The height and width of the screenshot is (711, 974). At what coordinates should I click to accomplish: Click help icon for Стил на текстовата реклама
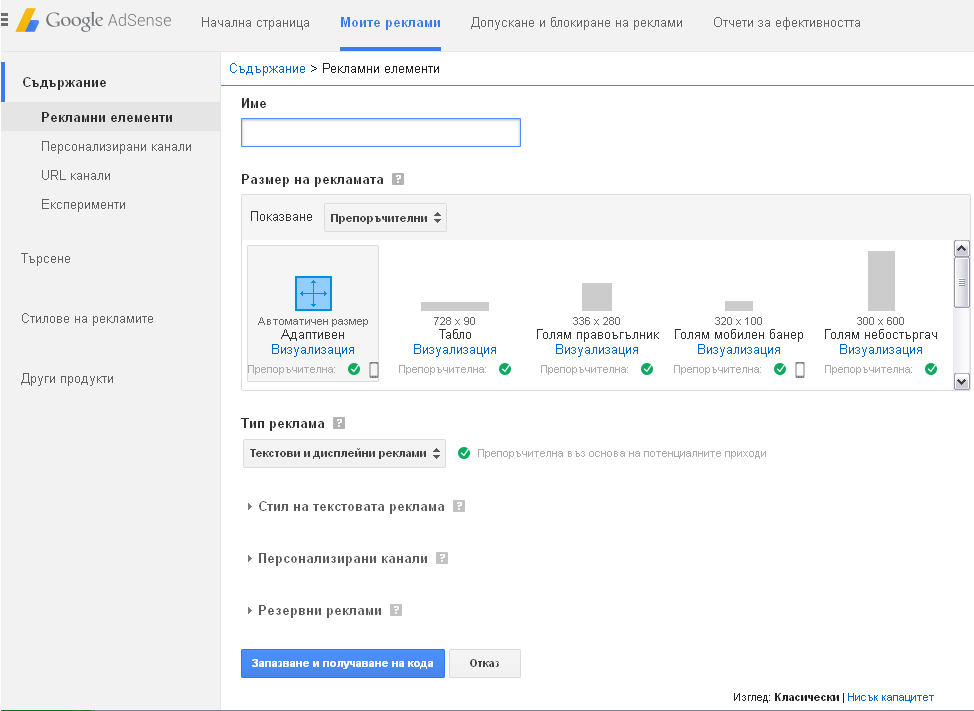(459, 506)
